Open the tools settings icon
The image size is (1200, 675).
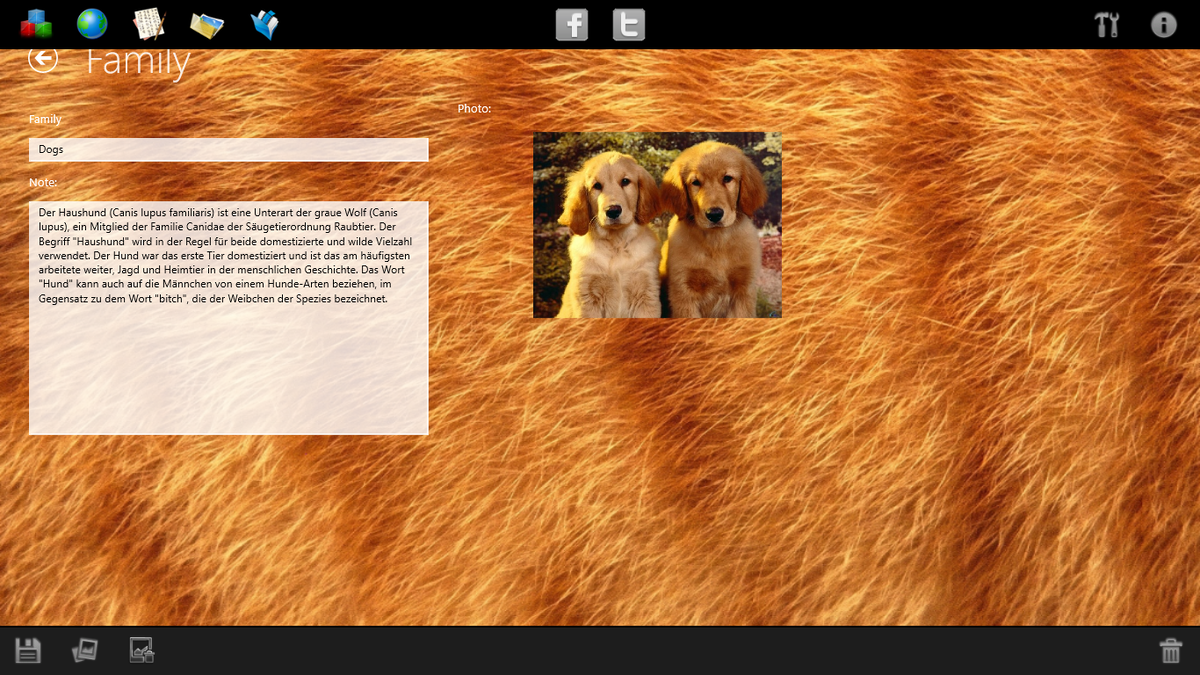[1107, 25]
